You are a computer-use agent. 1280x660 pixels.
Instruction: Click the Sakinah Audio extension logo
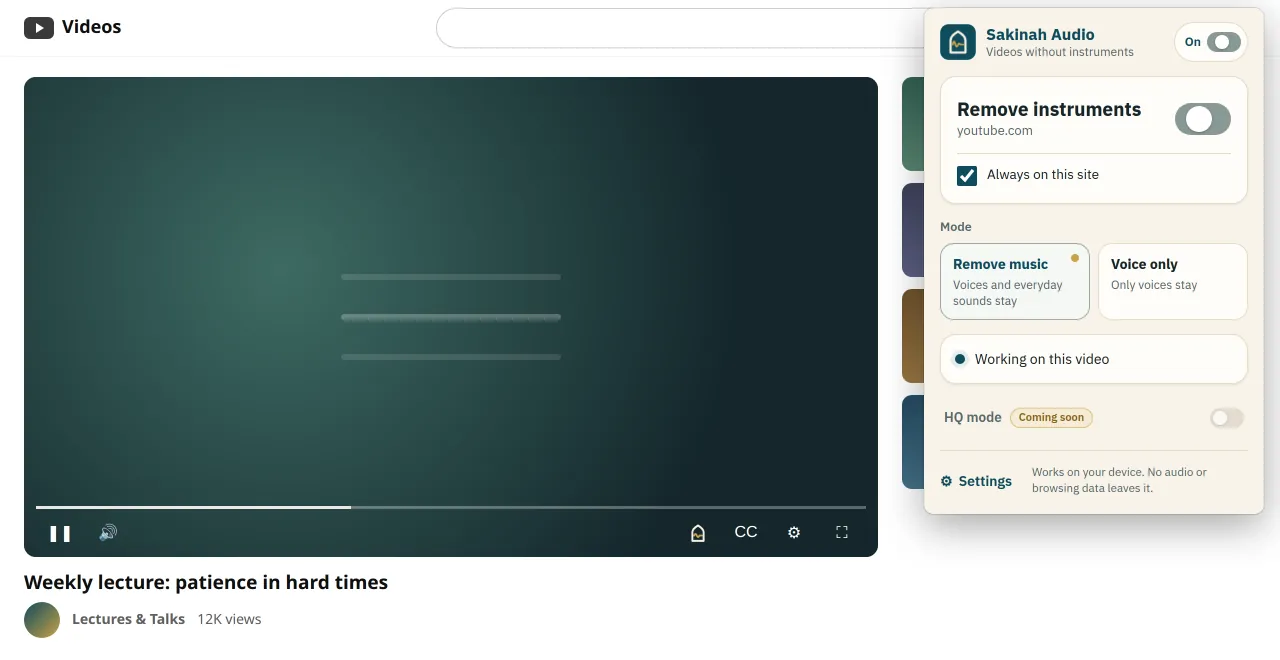[x=958, y=42]
